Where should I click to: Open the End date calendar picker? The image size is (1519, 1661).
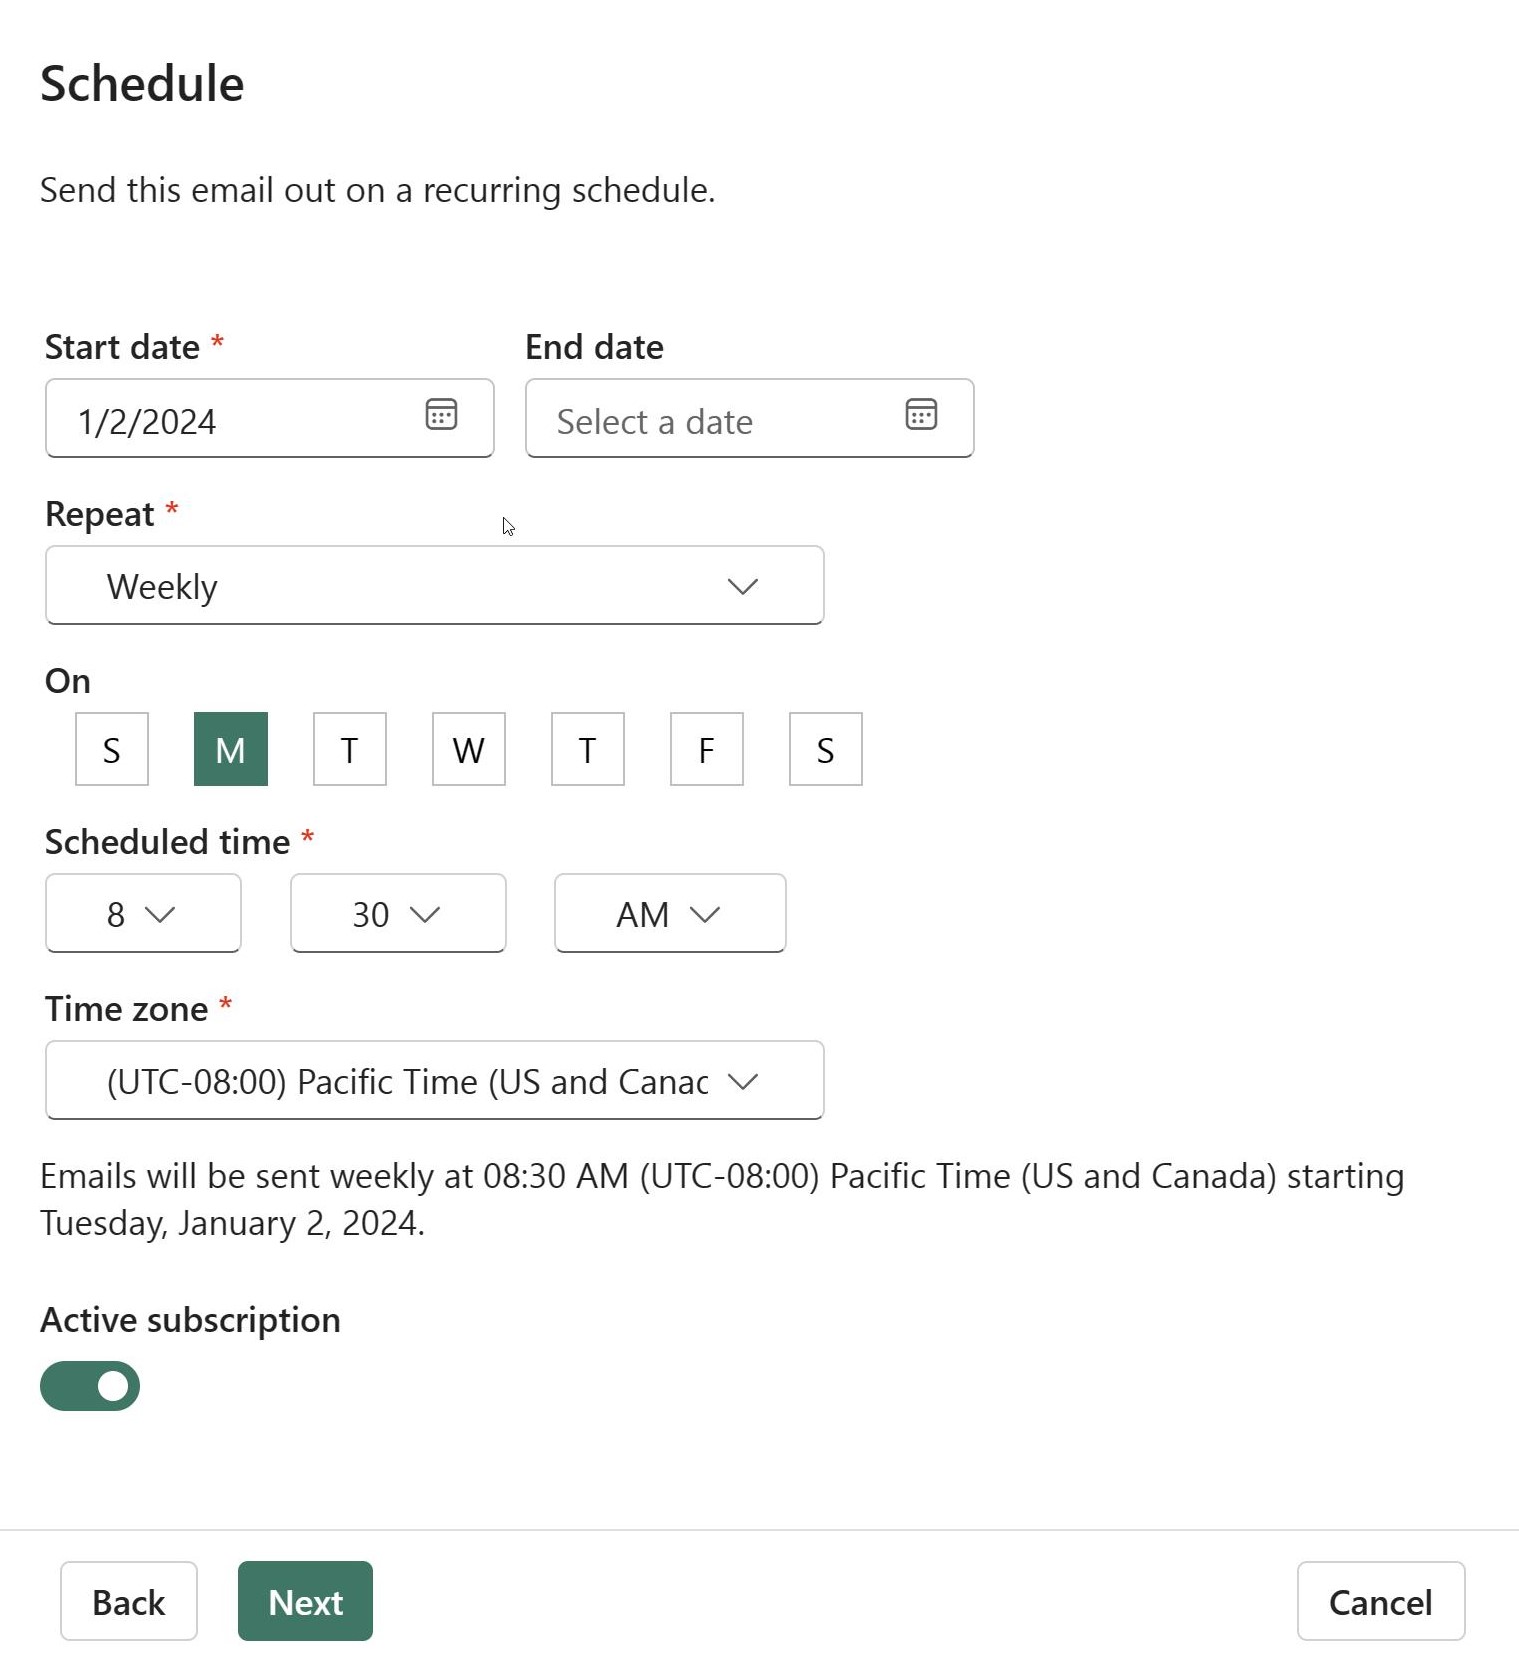point(921,416)
